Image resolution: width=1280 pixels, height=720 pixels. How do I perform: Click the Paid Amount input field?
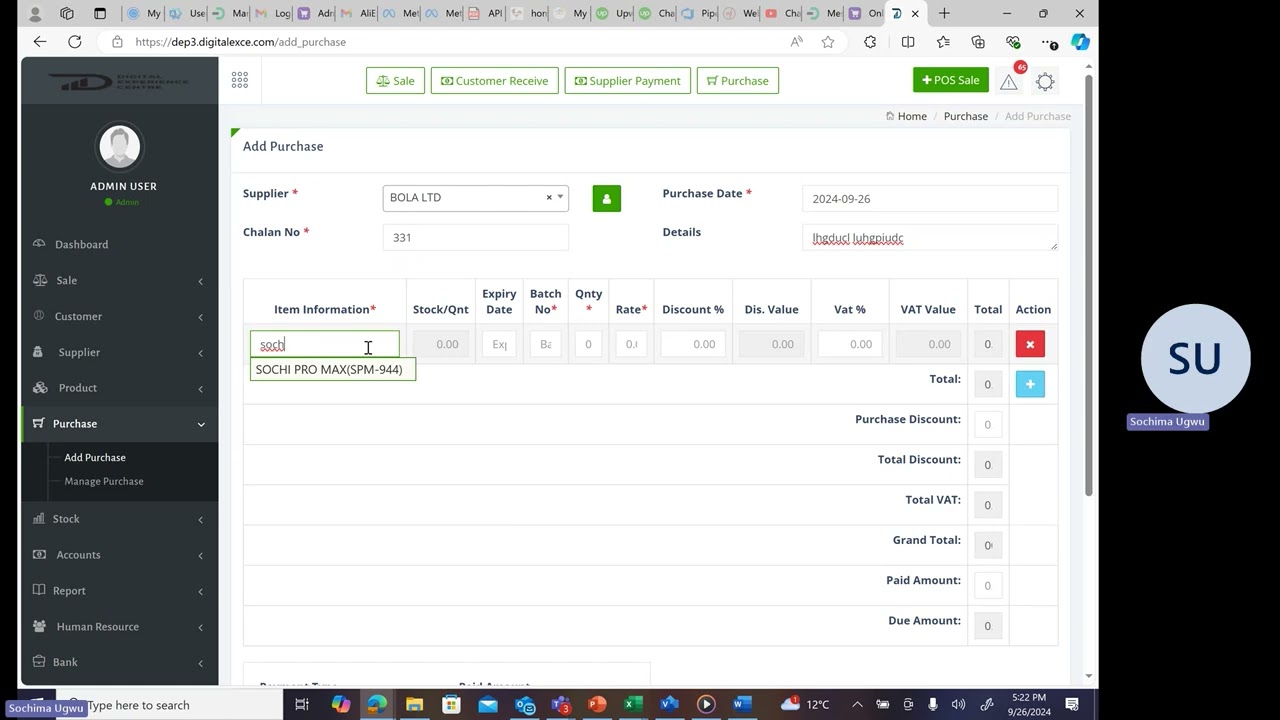click(987, 586)
